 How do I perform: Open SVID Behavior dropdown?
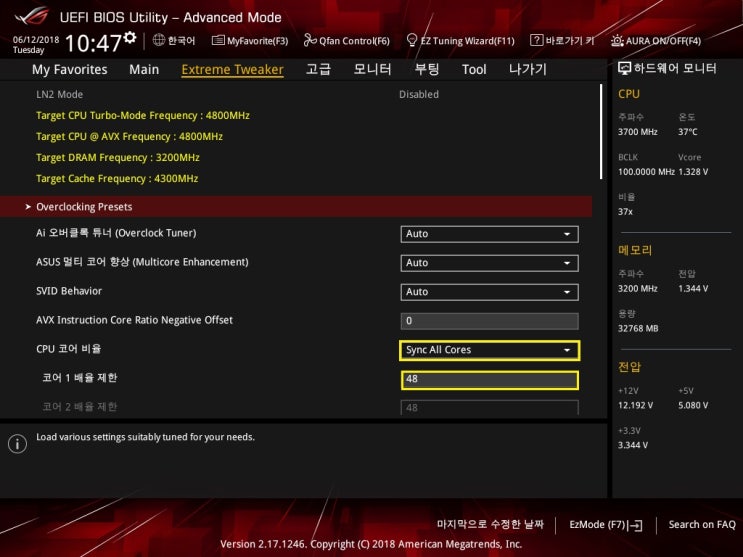(x=489, y=292)
